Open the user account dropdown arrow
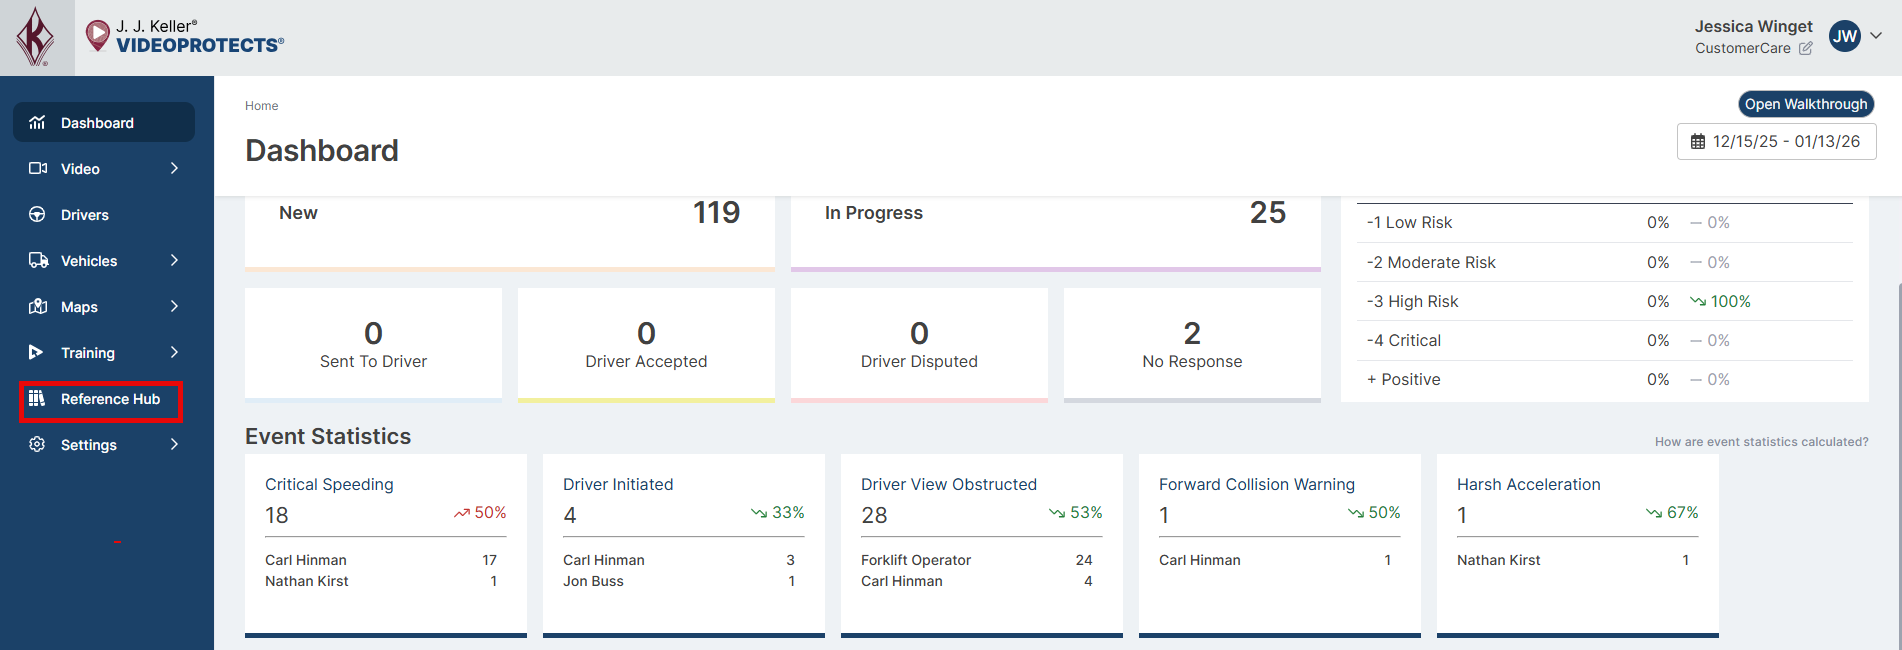Screen dimensions: 1902x650 1876,36
